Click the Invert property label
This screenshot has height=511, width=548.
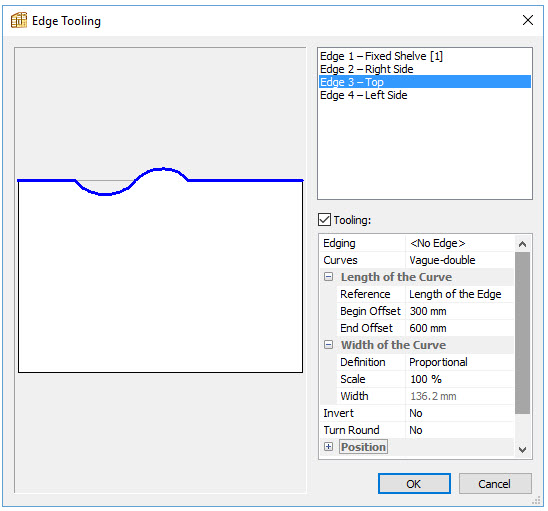click(338, 413)
